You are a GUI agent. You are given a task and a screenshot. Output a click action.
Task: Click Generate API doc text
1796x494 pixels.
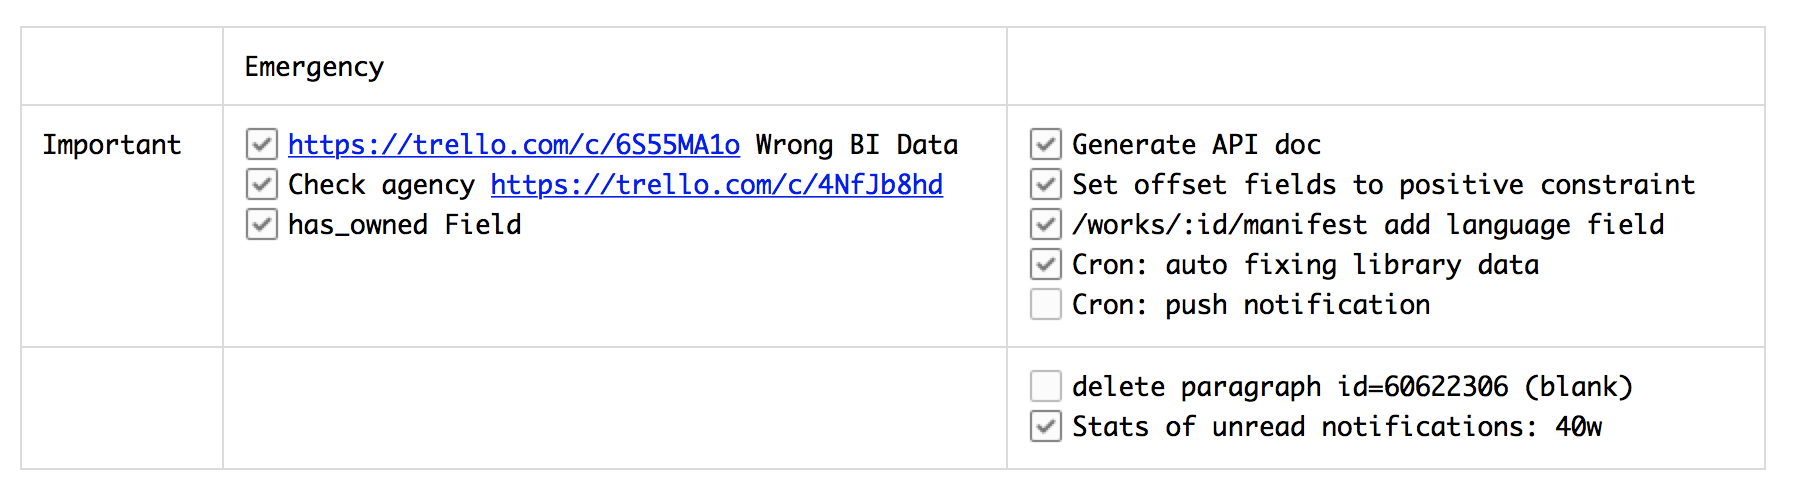click(1197, 146)
